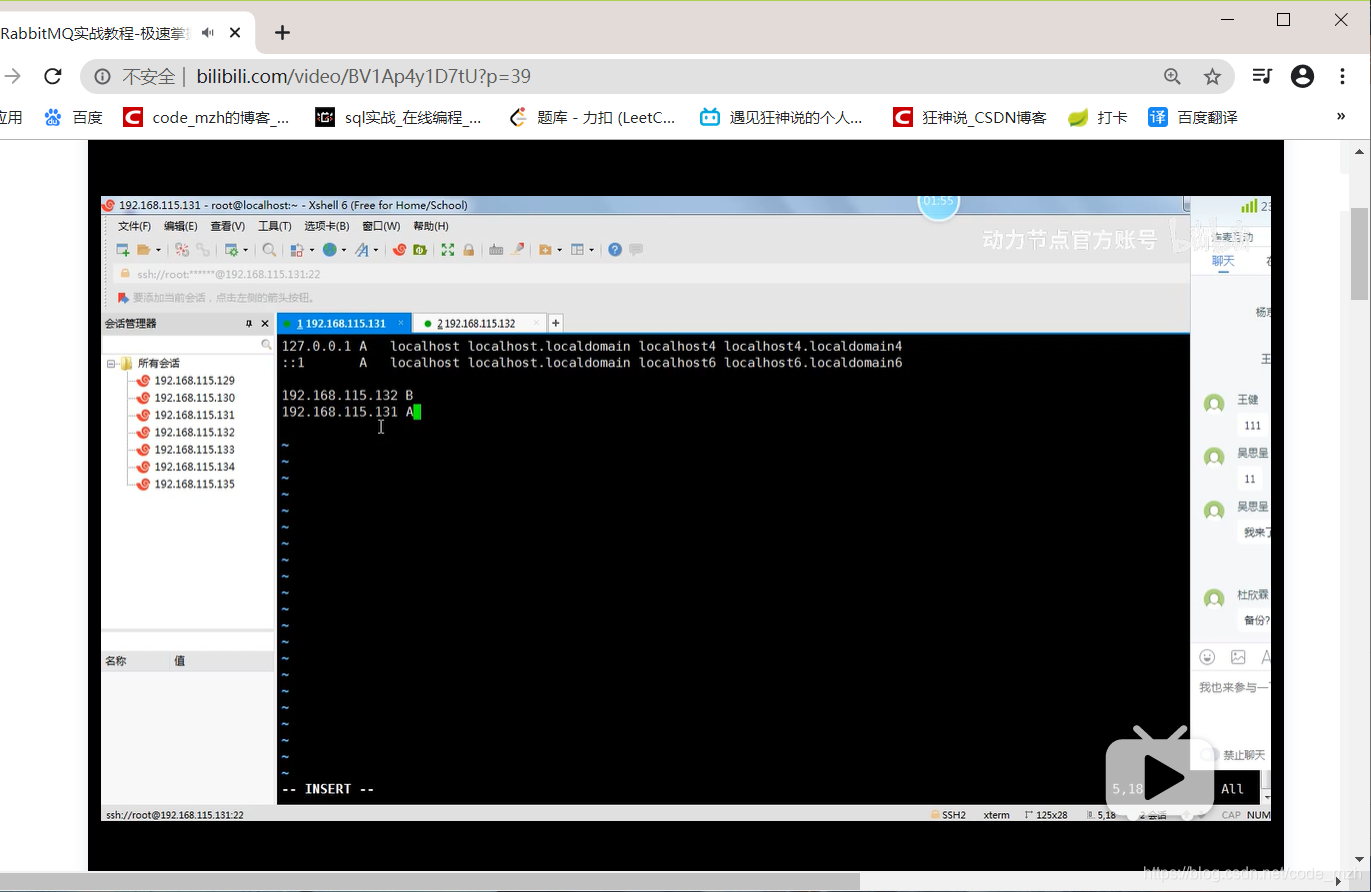Open the 题库 - 力扣 bookmark
Viewport: 1371px width, 892px height.
(x=592, y=117)
